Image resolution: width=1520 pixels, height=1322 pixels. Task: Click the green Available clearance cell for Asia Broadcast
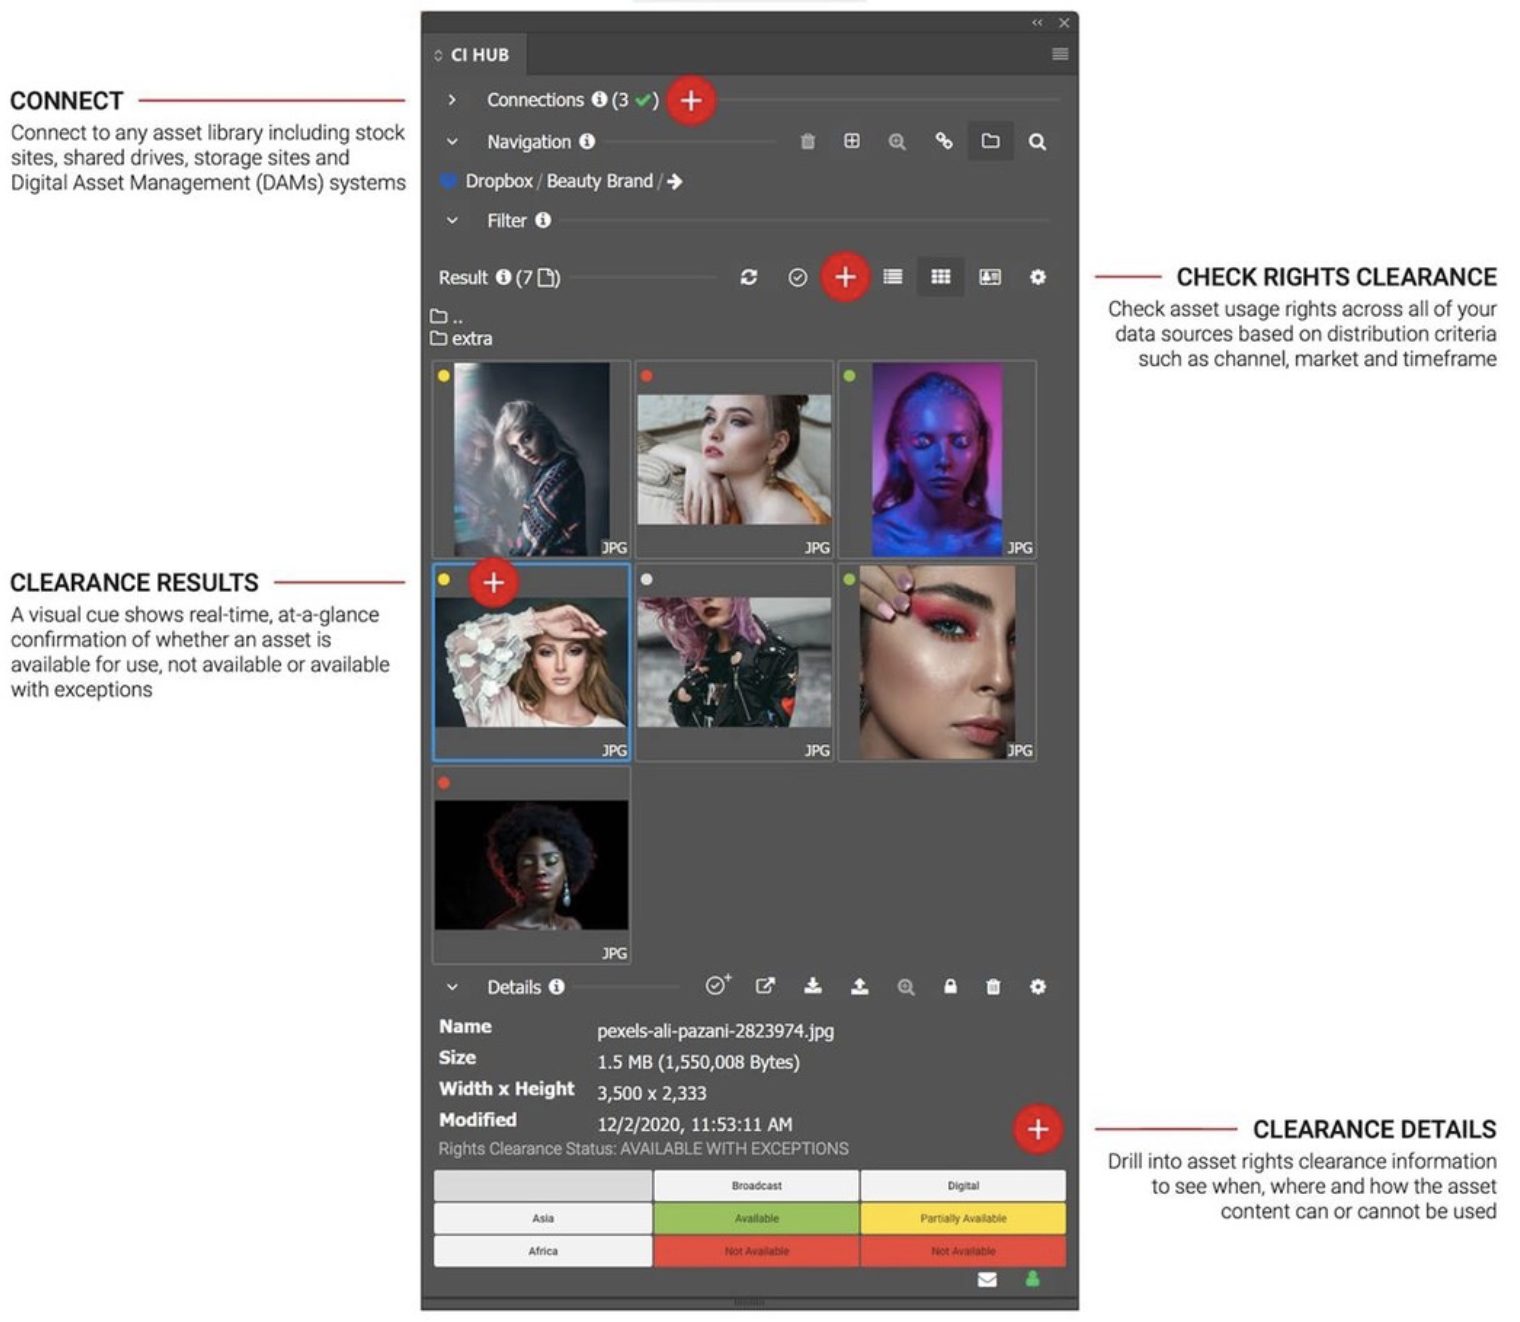click(758, 1218)
